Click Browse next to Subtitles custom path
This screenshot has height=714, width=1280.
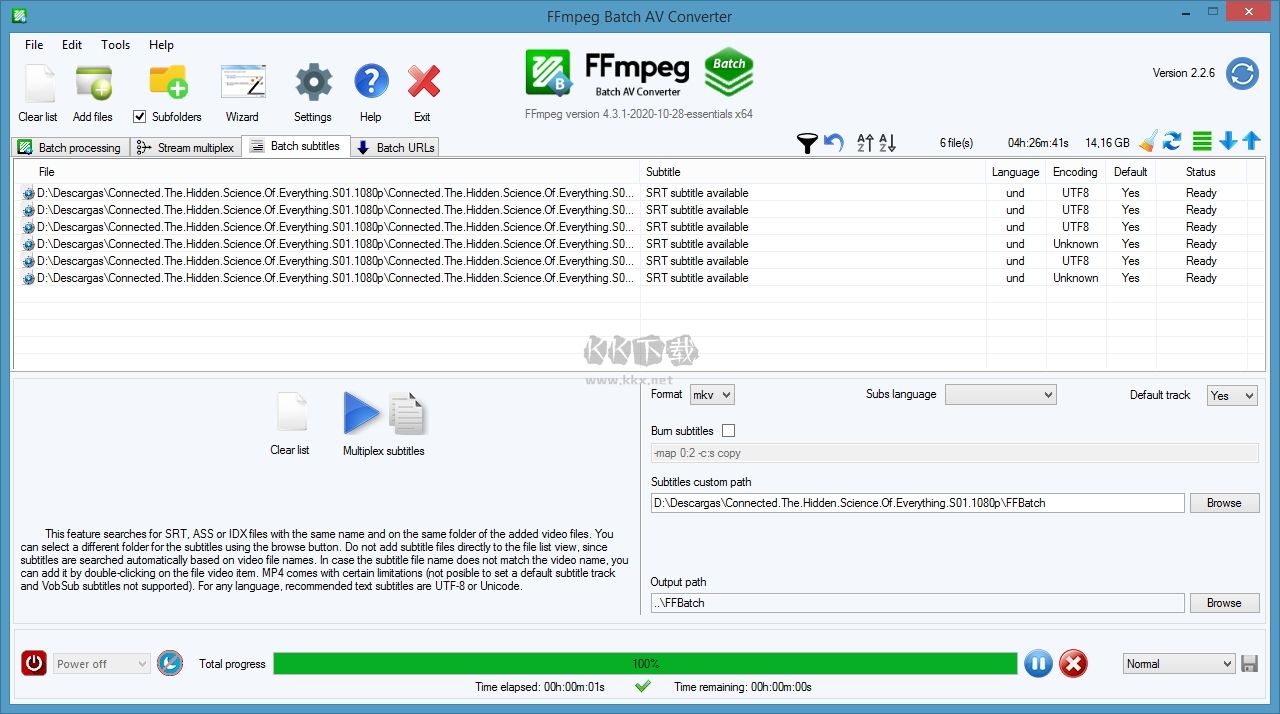pyautogui.click(x=1224, y=503)
